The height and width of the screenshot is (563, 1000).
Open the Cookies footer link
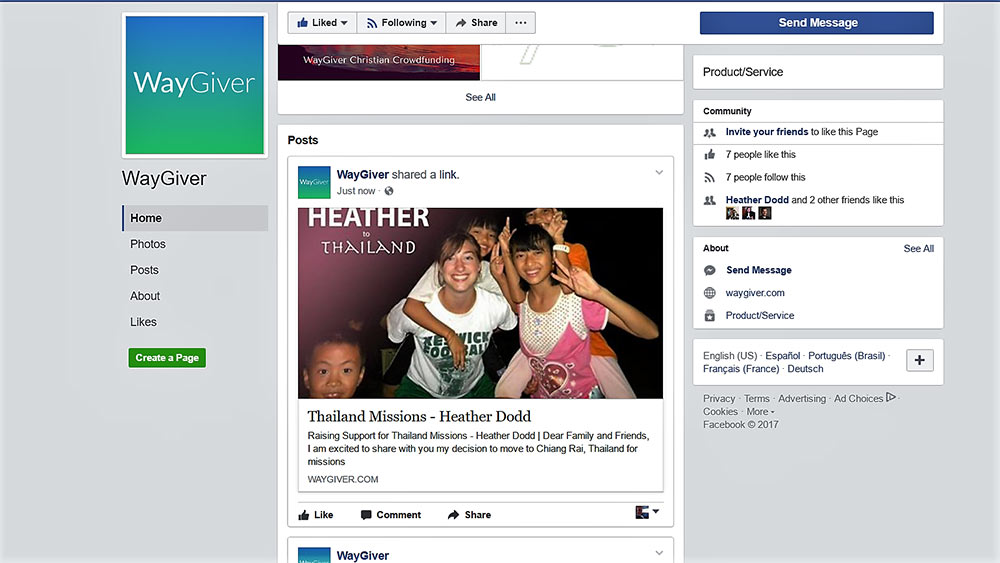coord(720,412)
